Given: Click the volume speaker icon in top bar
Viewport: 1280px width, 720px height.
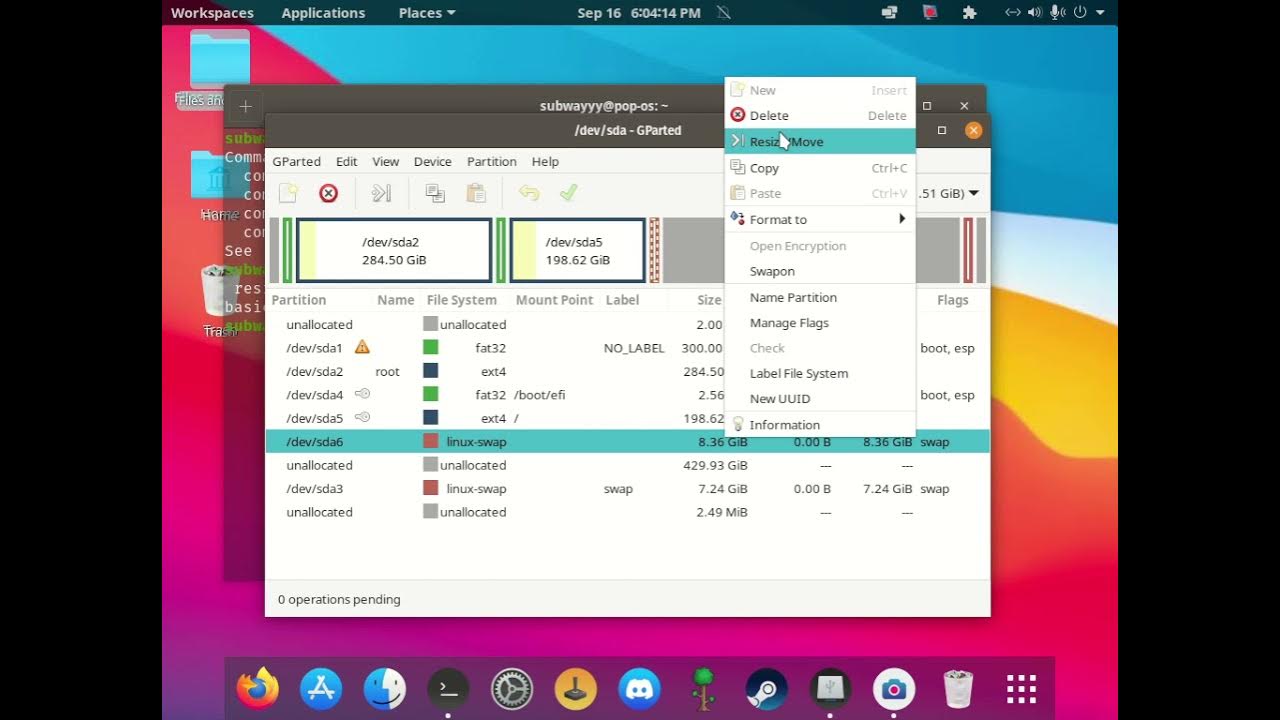Looking at the screenshot, I should [1034, 13].
